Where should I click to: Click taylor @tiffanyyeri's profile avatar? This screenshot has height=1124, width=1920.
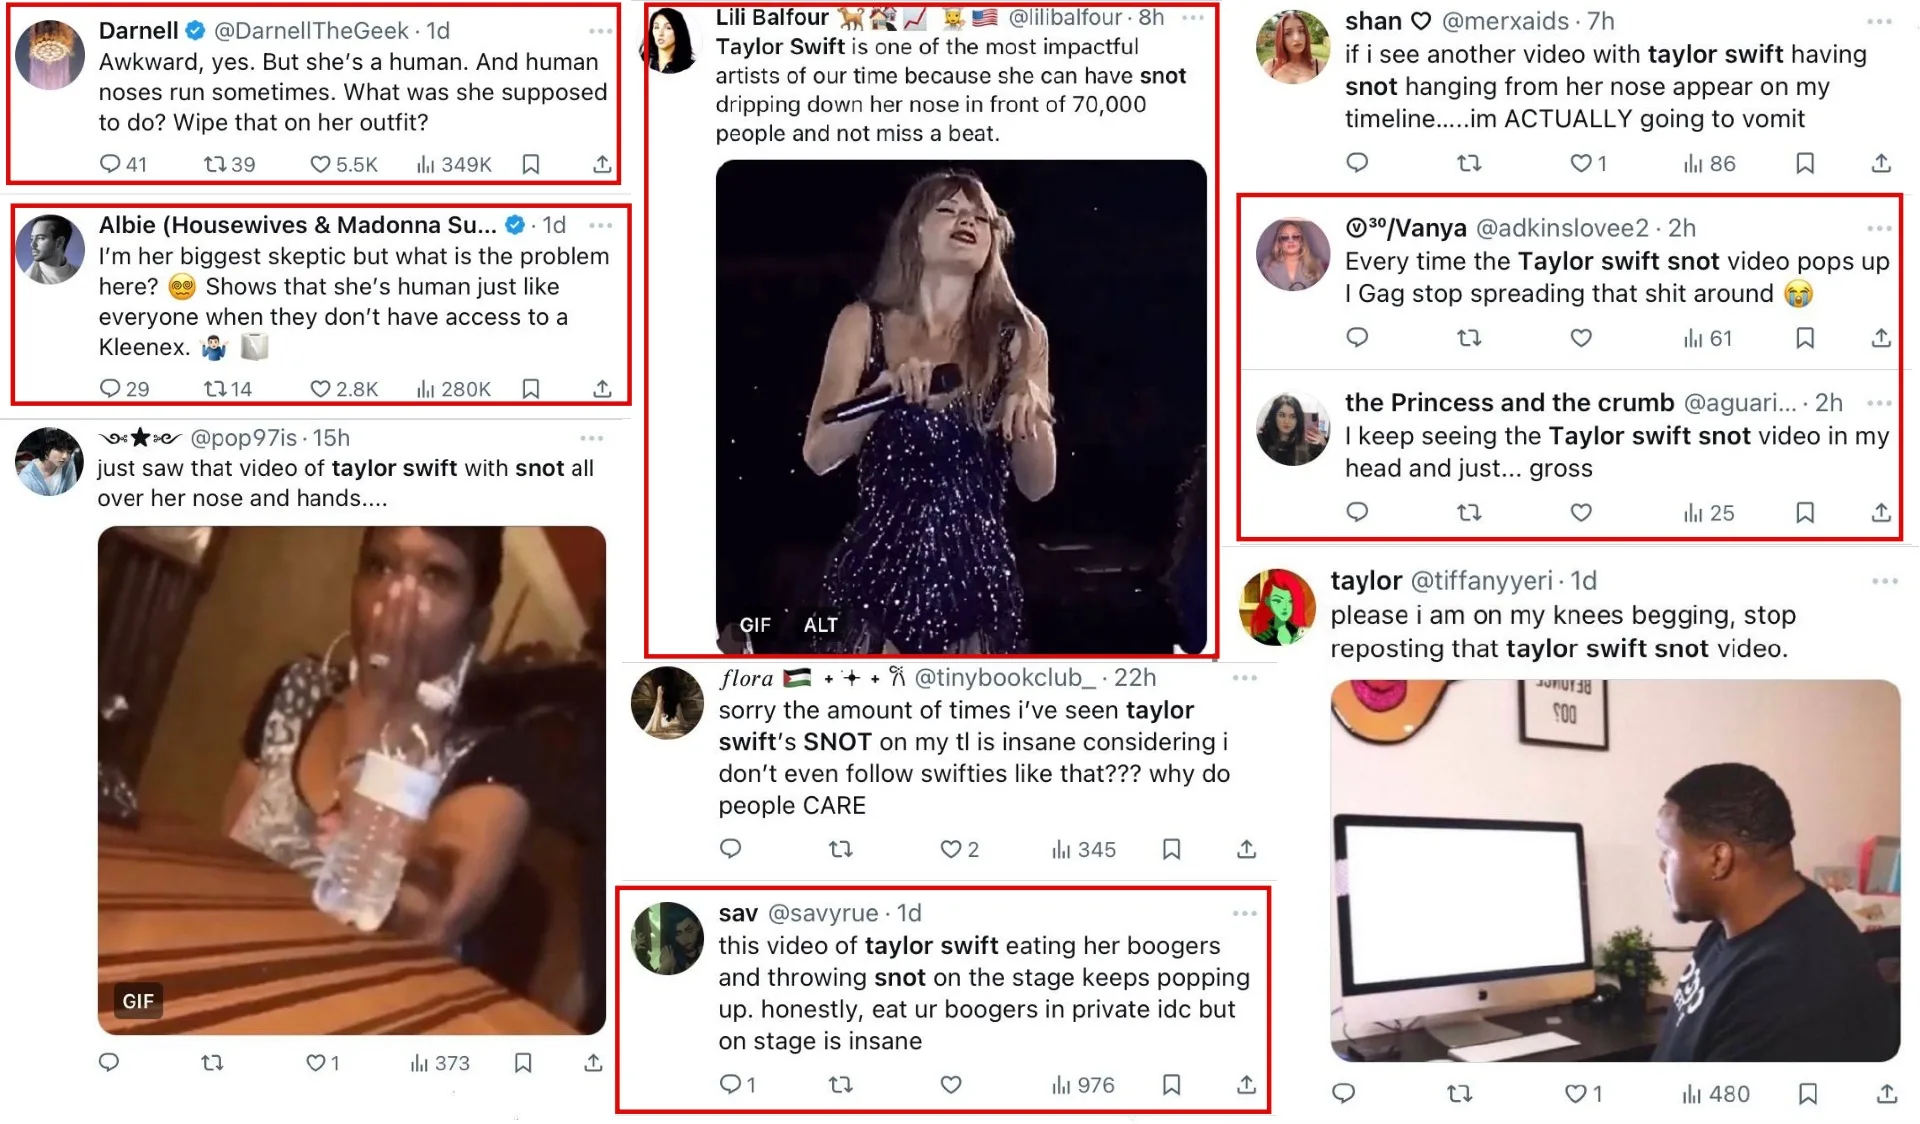coord(1276,606)
